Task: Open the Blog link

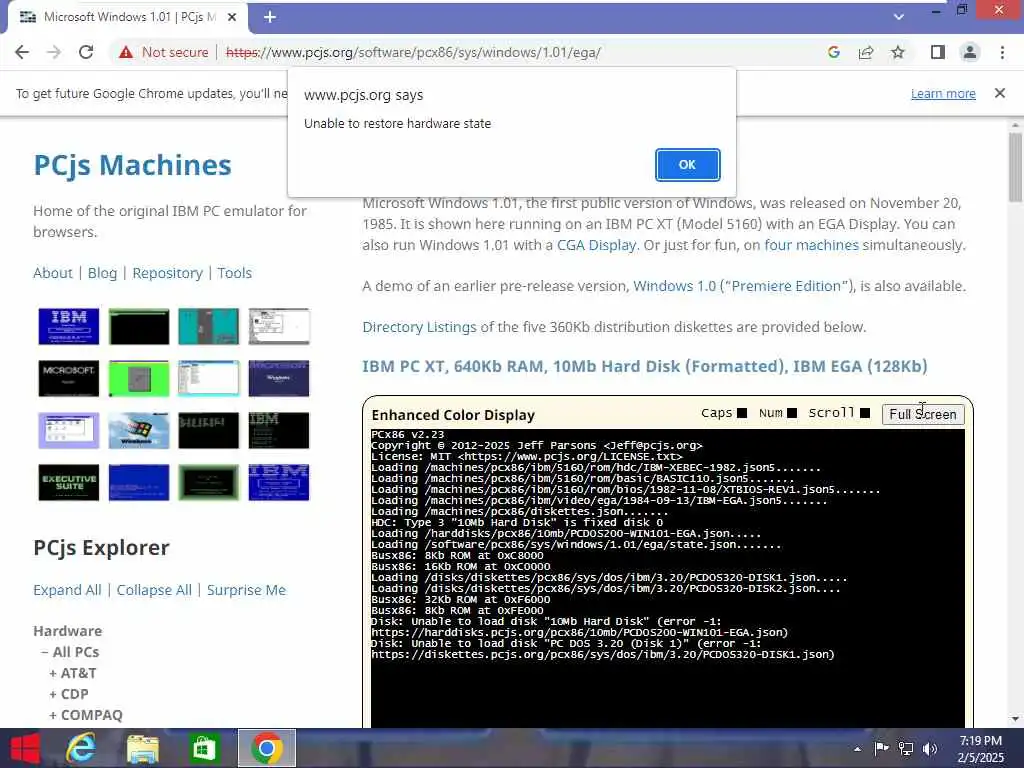Action: click(x=103, y=273)
